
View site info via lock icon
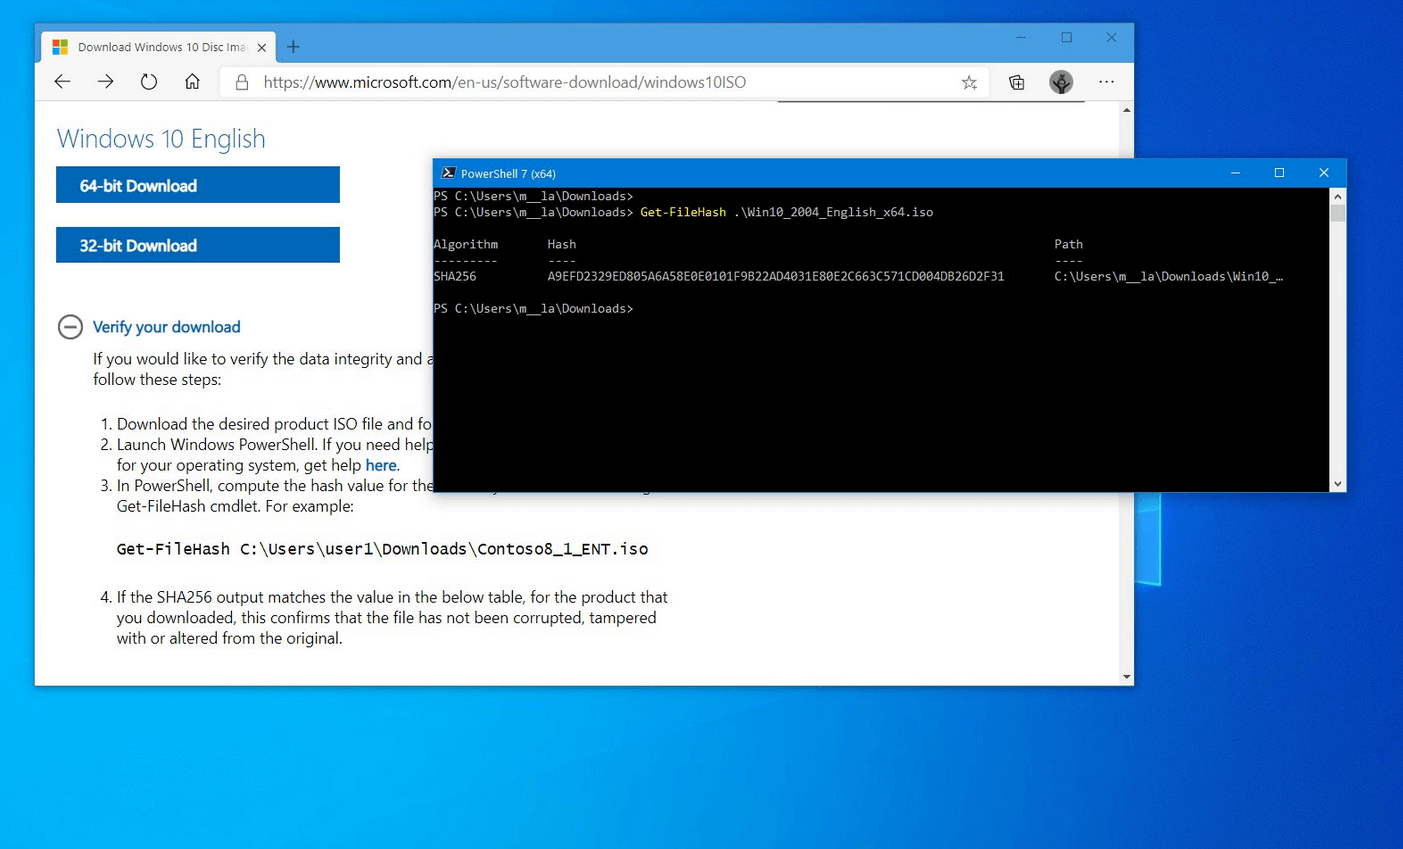pos(242,83)
